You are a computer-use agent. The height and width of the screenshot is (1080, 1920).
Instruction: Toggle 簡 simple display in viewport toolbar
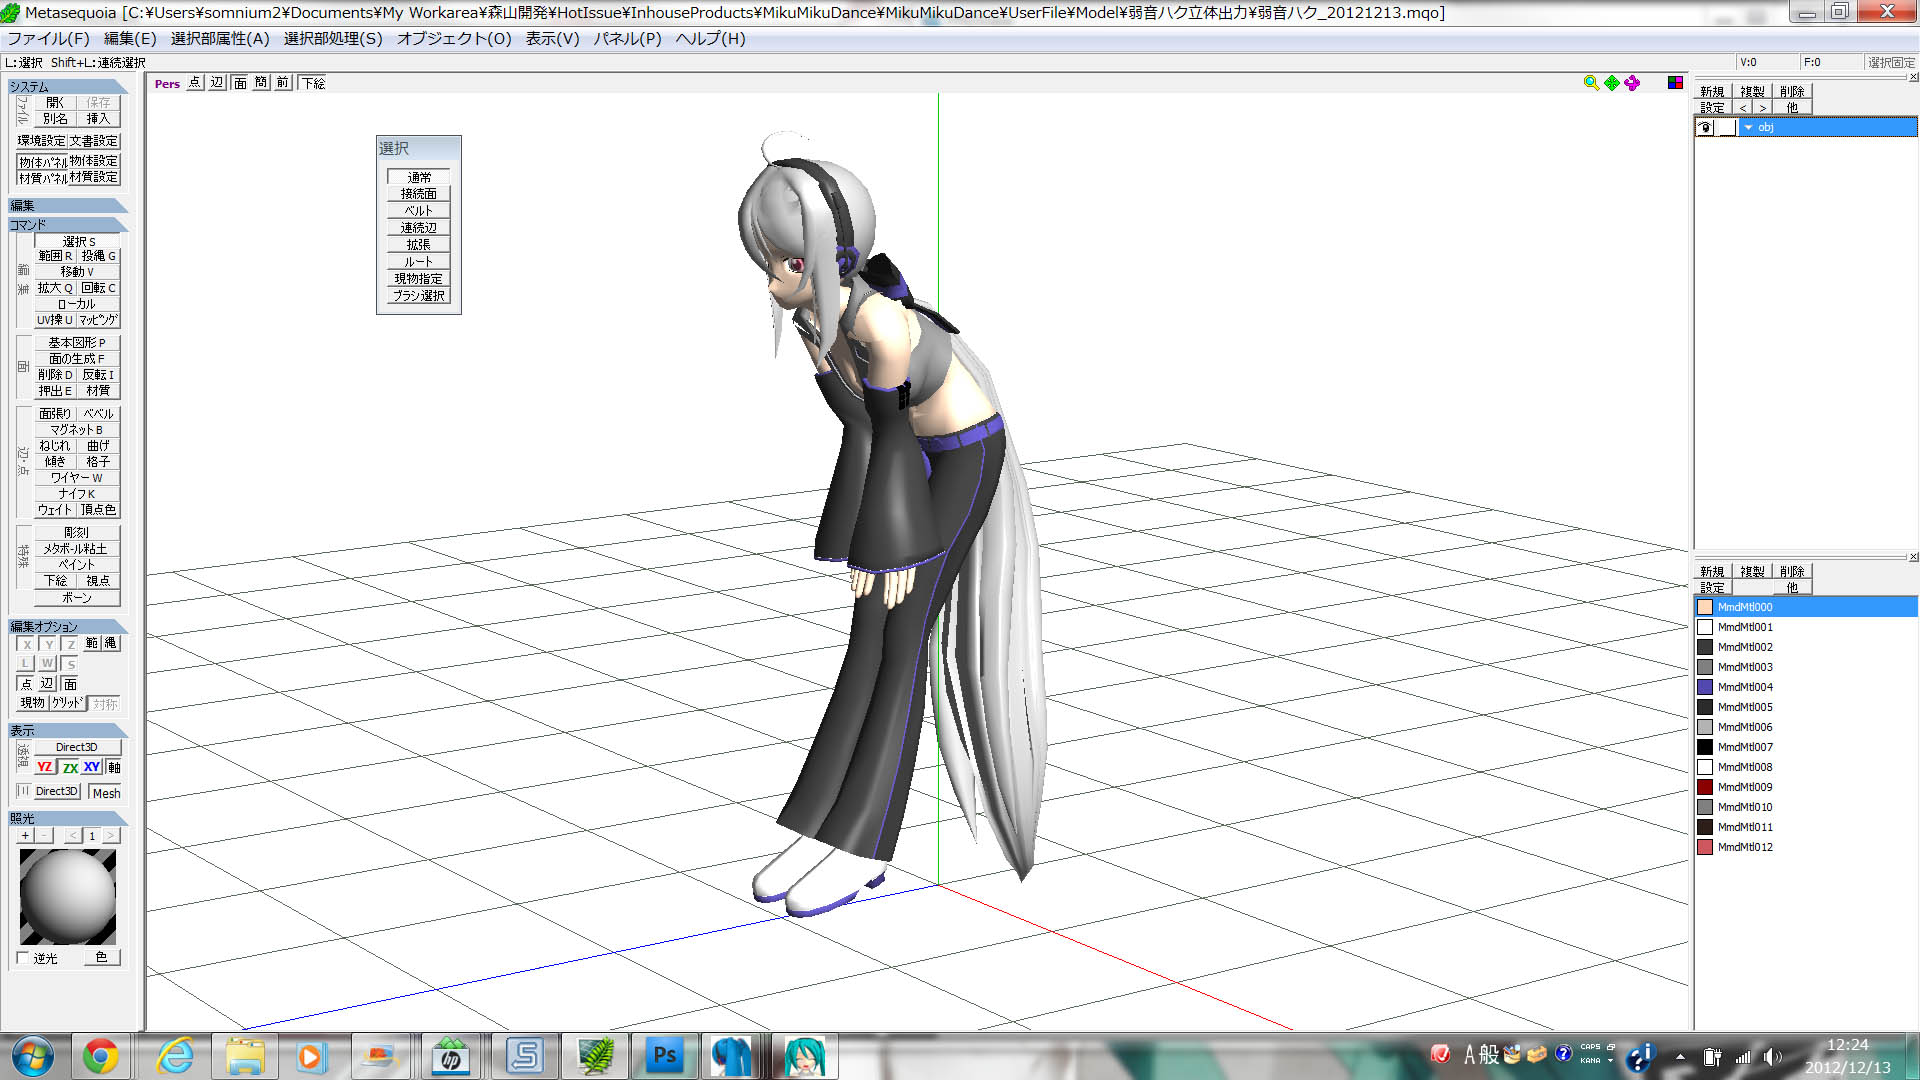261,83
